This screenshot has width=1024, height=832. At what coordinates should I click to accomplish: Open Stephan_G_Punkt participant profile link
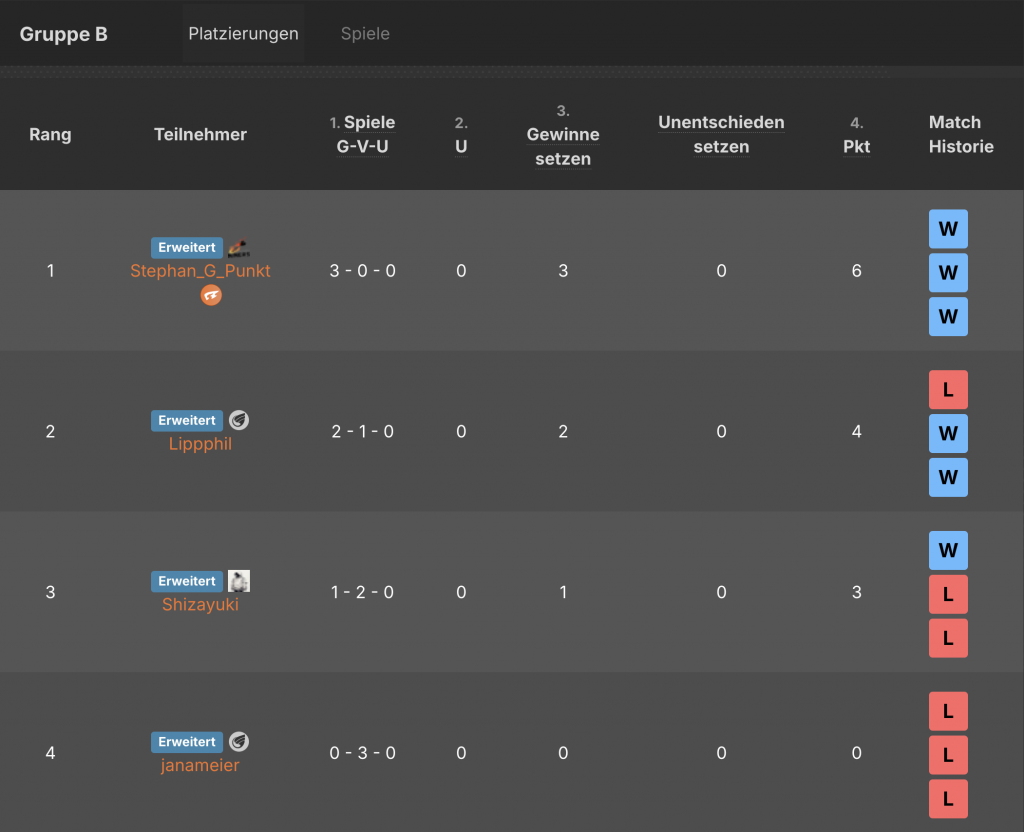point(200,271)
